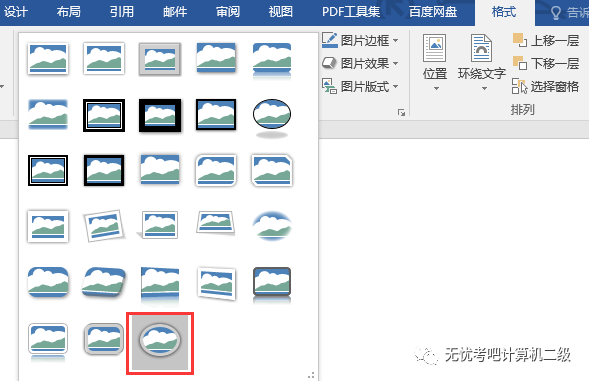Apply the simple white frame style
The image size is (589, 381).
pos(48,59)
